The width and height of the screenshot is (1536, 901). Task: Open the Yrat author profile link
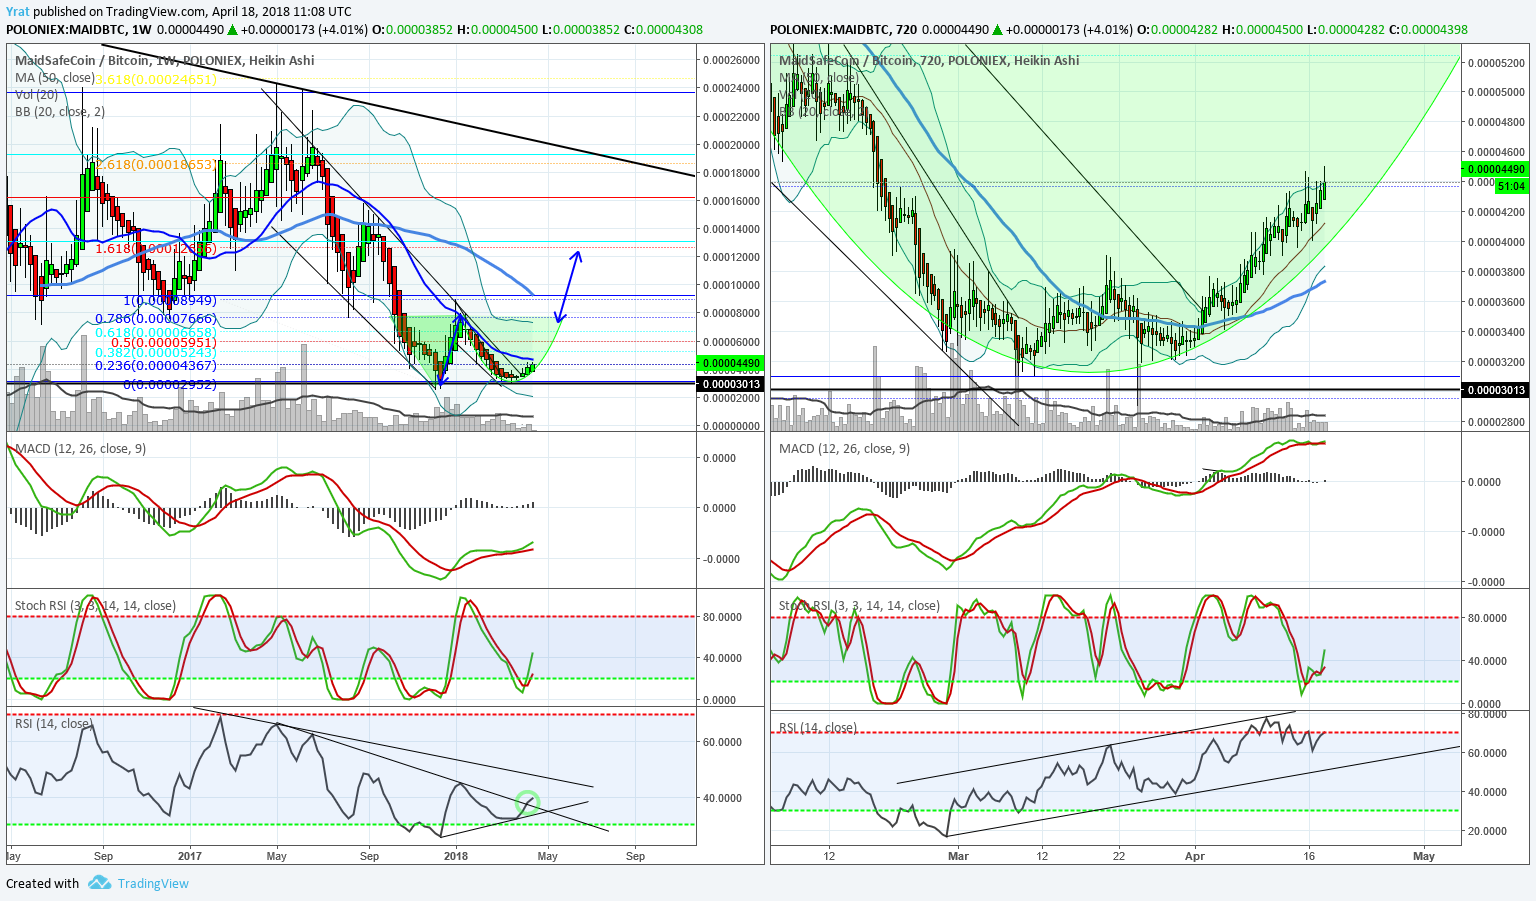(x=17, y=11)
